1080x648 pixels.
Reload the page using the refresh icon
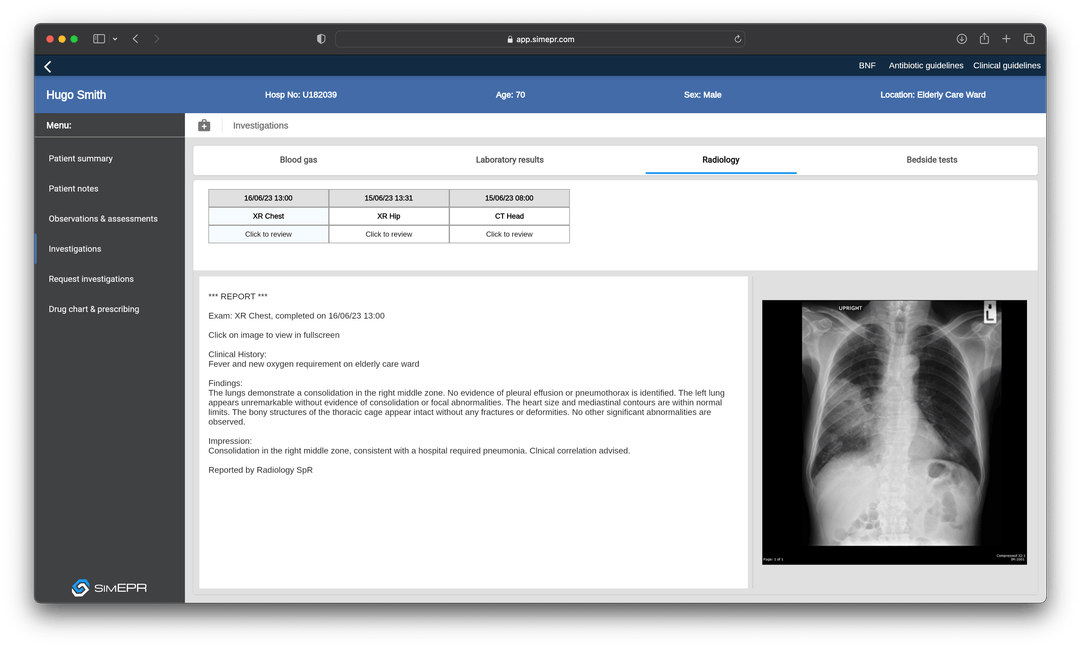[x=738, y=39]
